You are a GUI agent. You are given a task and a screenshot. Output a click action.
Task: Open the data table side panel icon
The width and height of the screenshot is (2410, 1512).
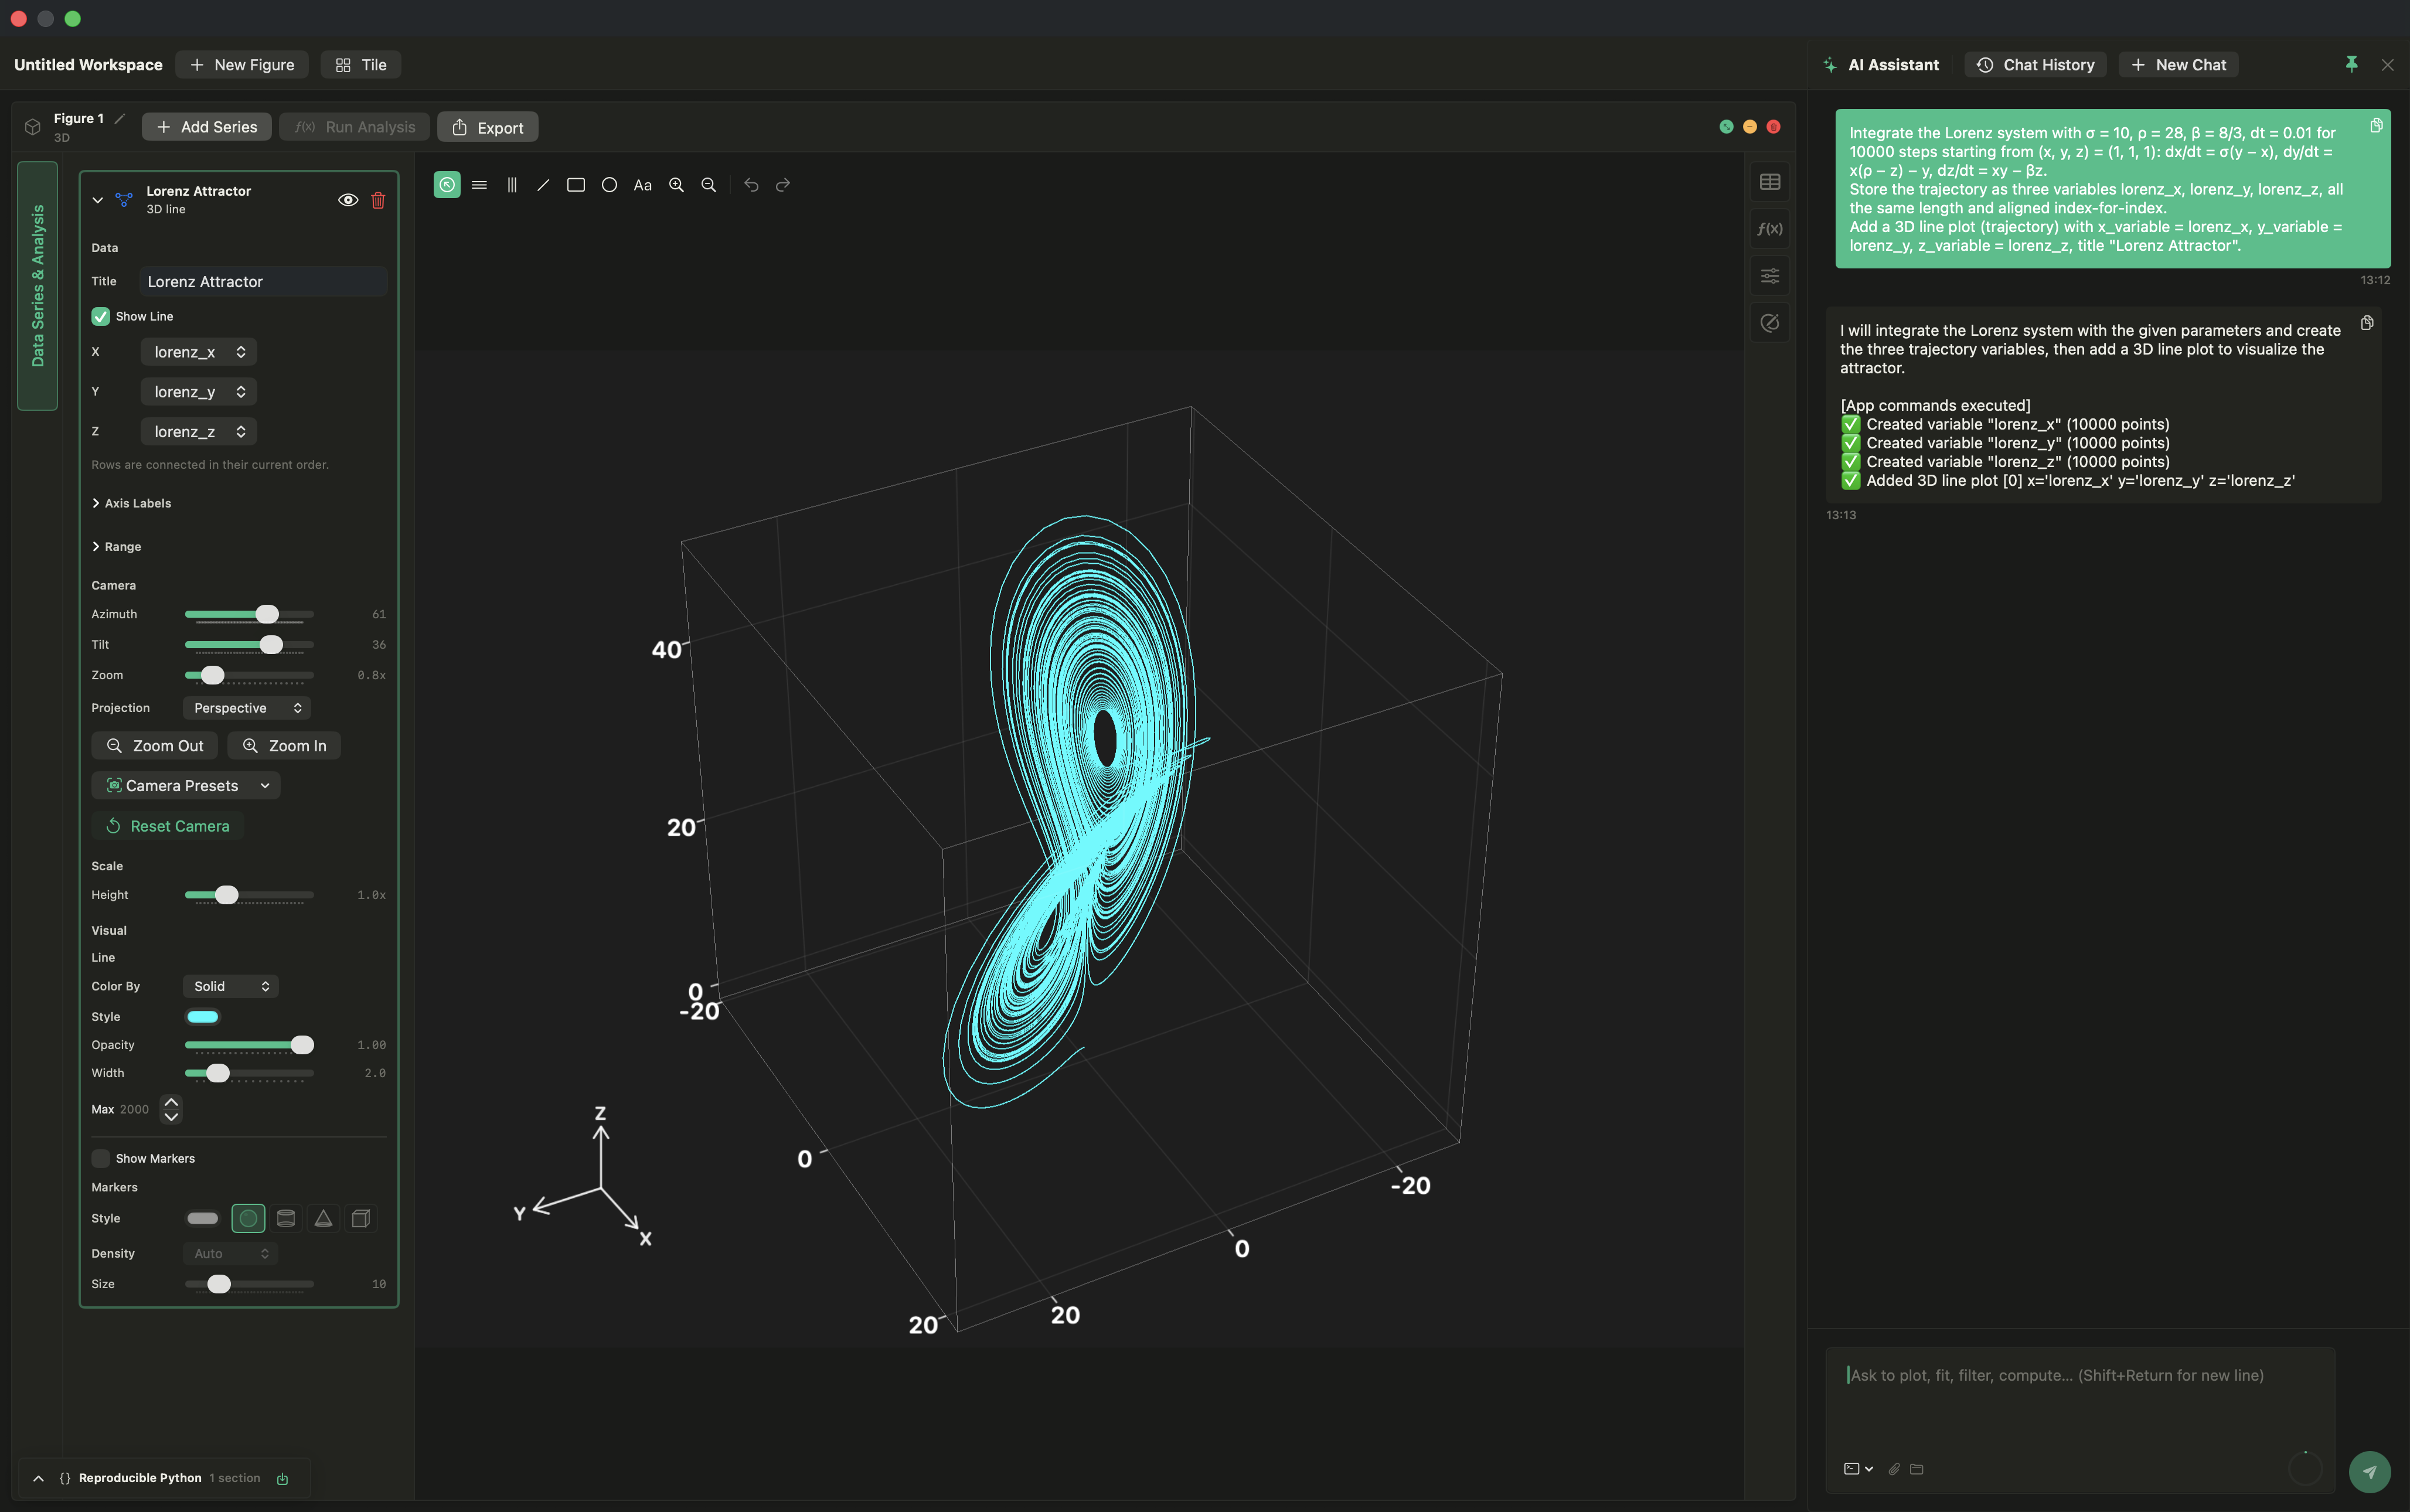1769,182
